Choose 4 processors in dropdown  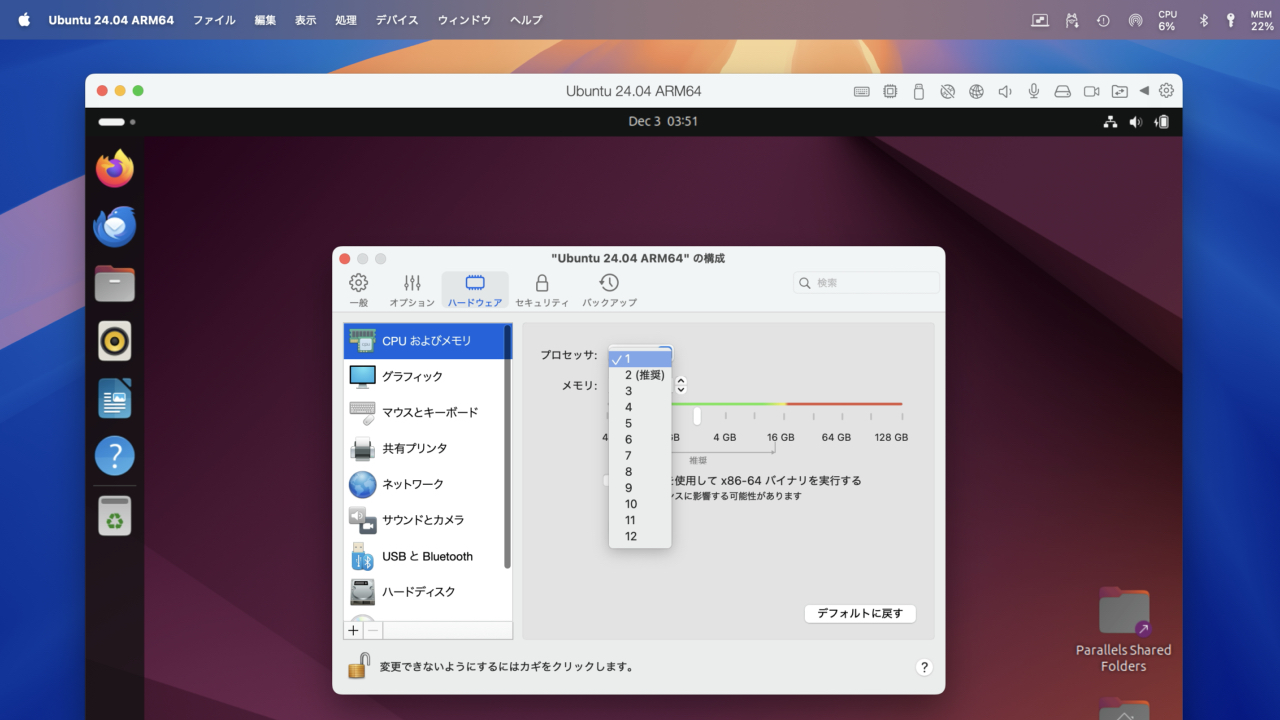(x=640, y=407)
